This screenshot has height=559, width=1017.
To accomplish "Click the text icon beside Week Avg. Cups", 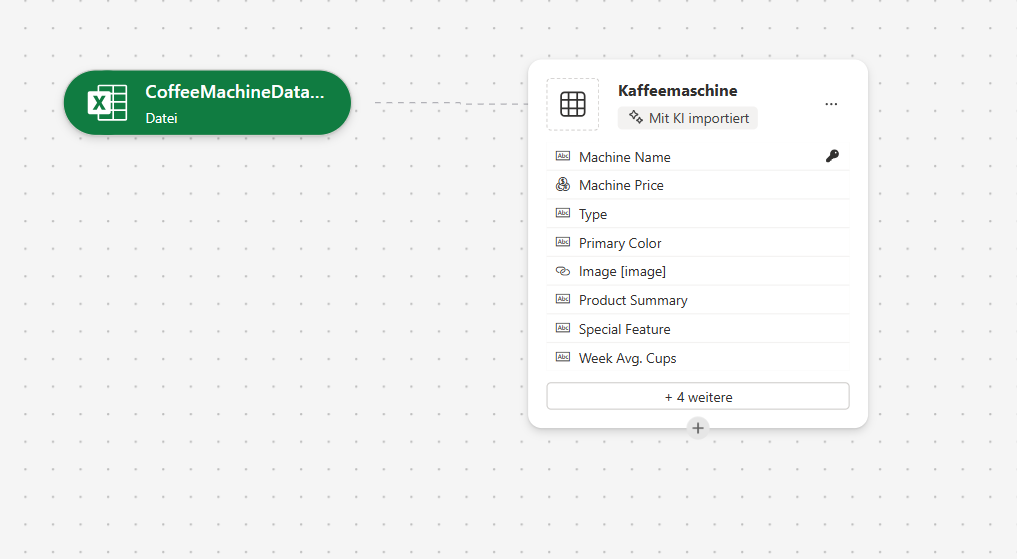I will click(562, 358).
